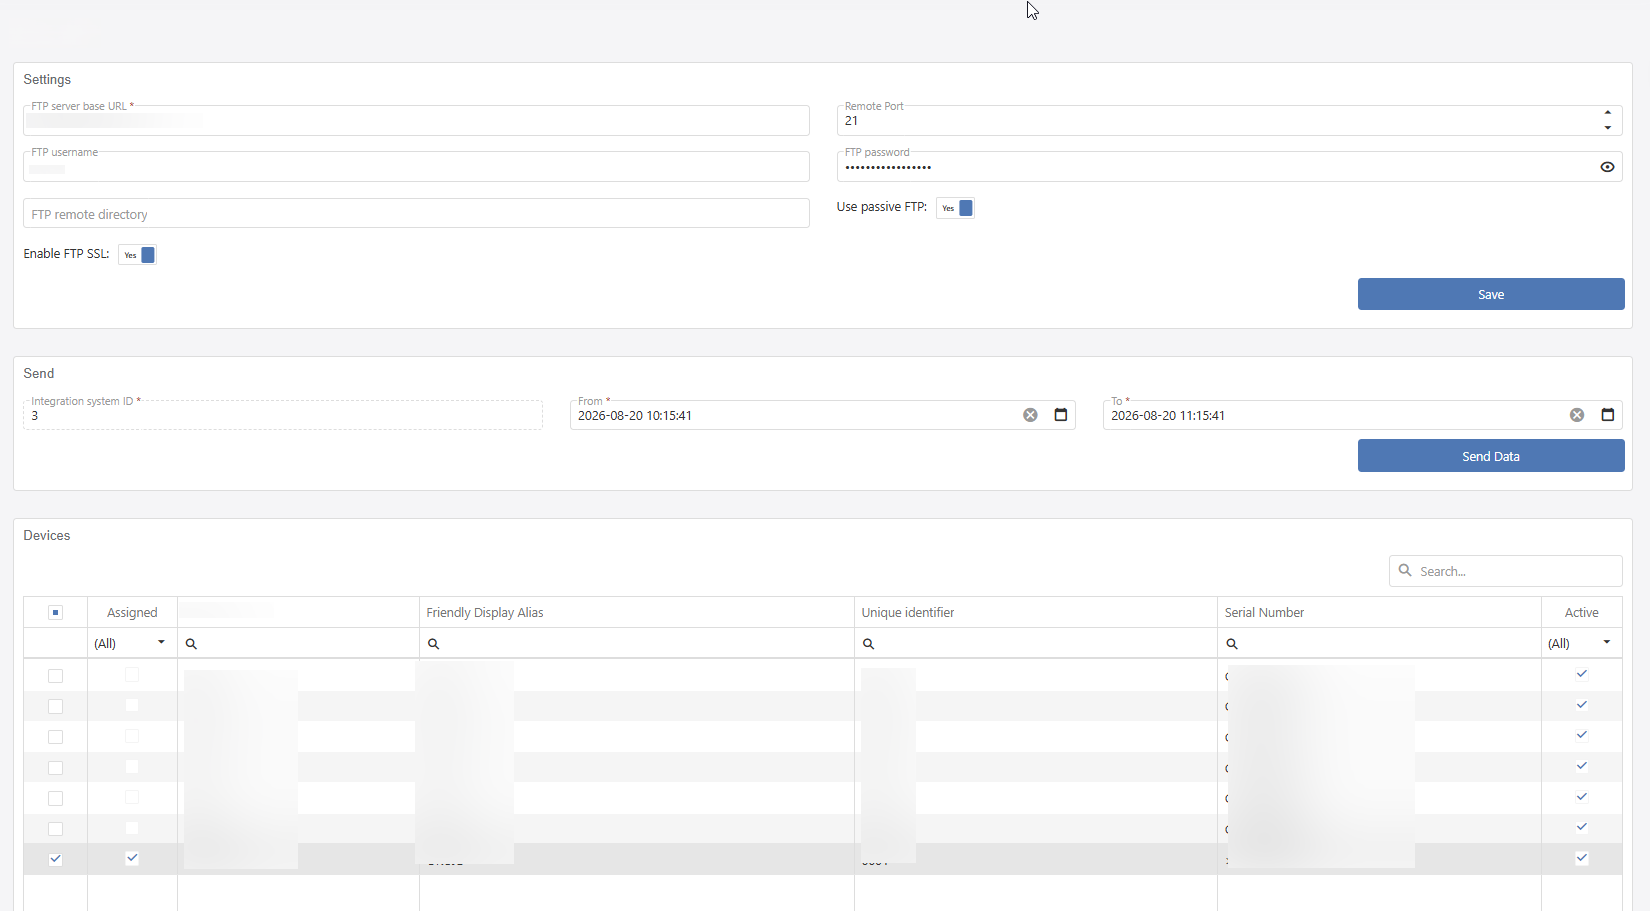Click the Unique identifier filter search icon
The image size is (1650, 911).
click(x=869, y=644)
